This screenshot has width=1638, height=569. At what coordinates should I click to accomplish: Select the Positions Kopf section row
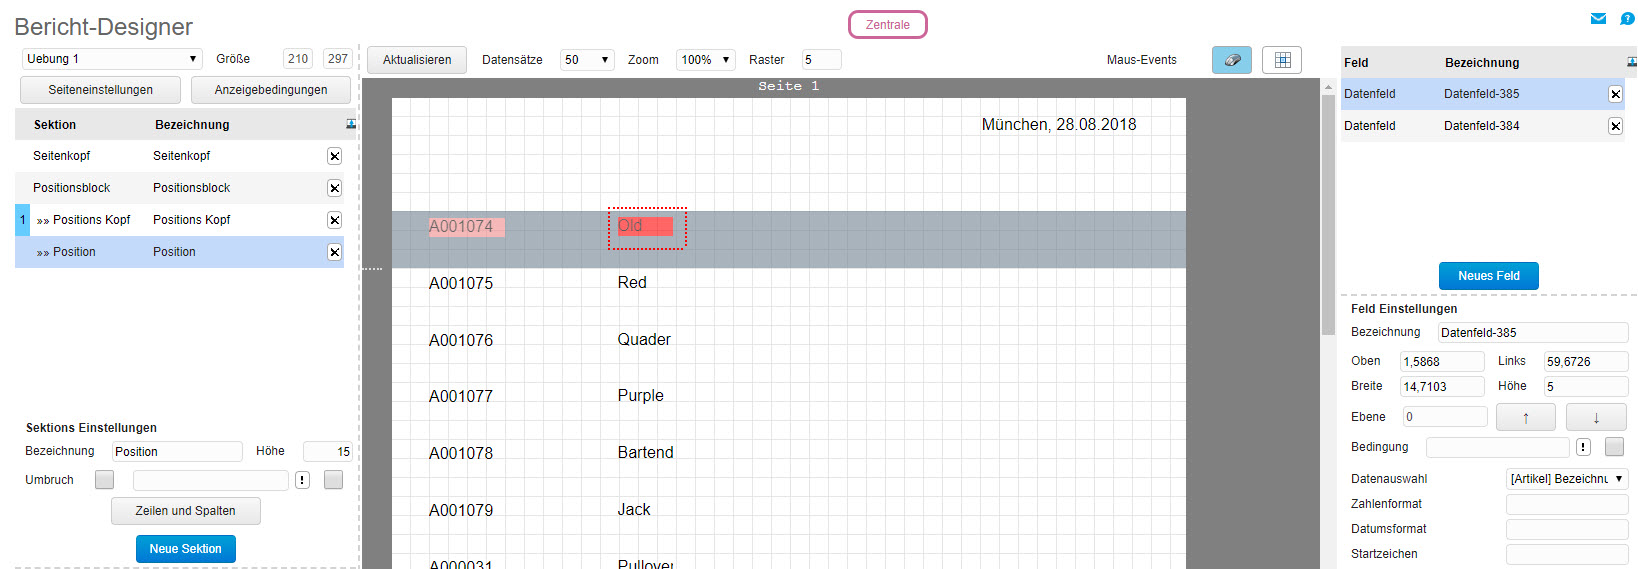180,220
